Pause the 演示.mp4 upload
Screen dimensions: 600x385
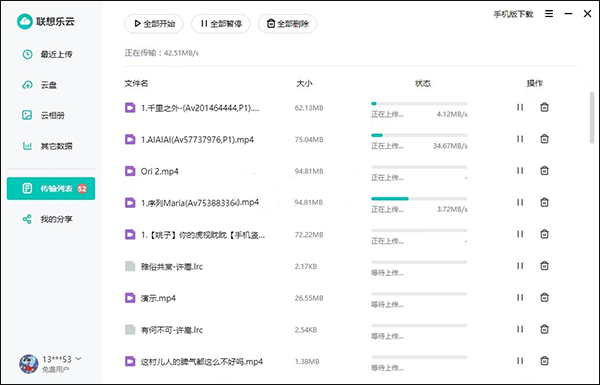(520, 298)
